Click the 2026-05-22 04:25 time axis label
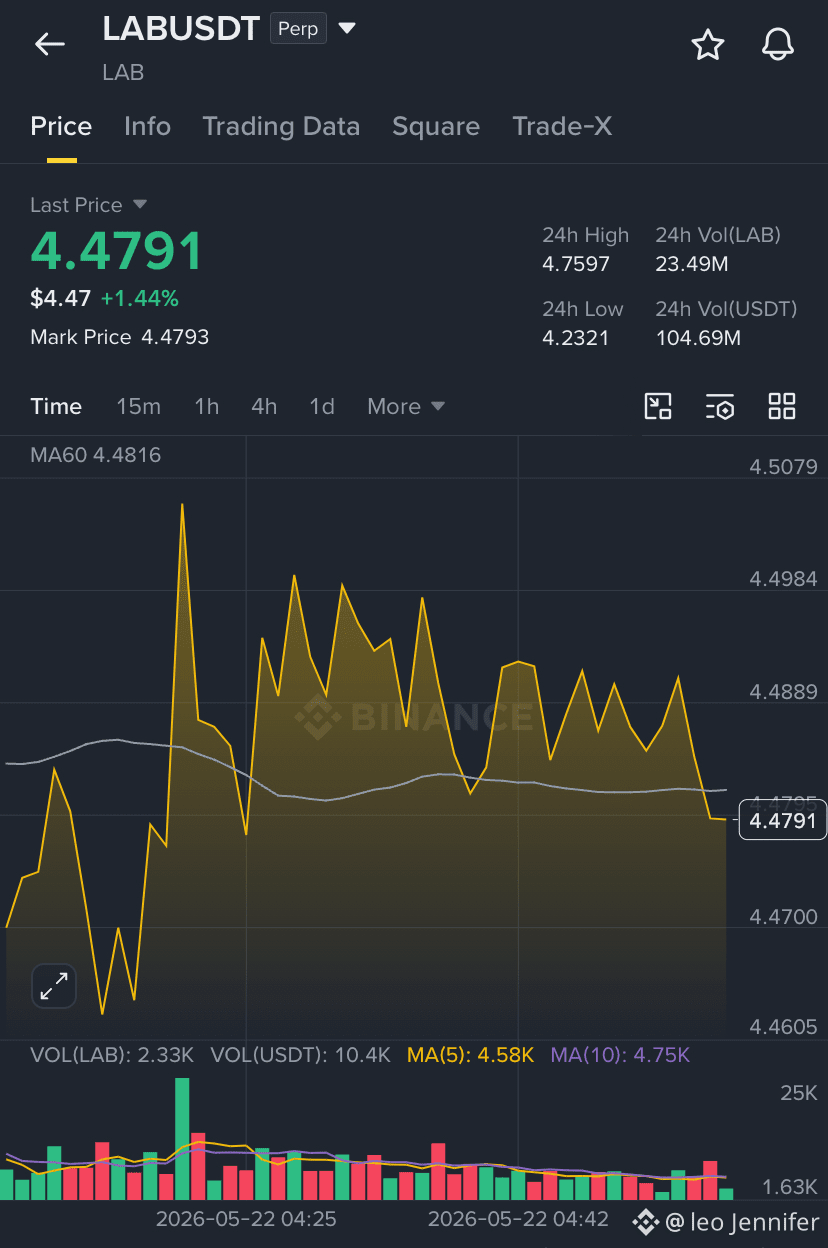Viewport: 828px width, 1248px height. [246, 1219]
